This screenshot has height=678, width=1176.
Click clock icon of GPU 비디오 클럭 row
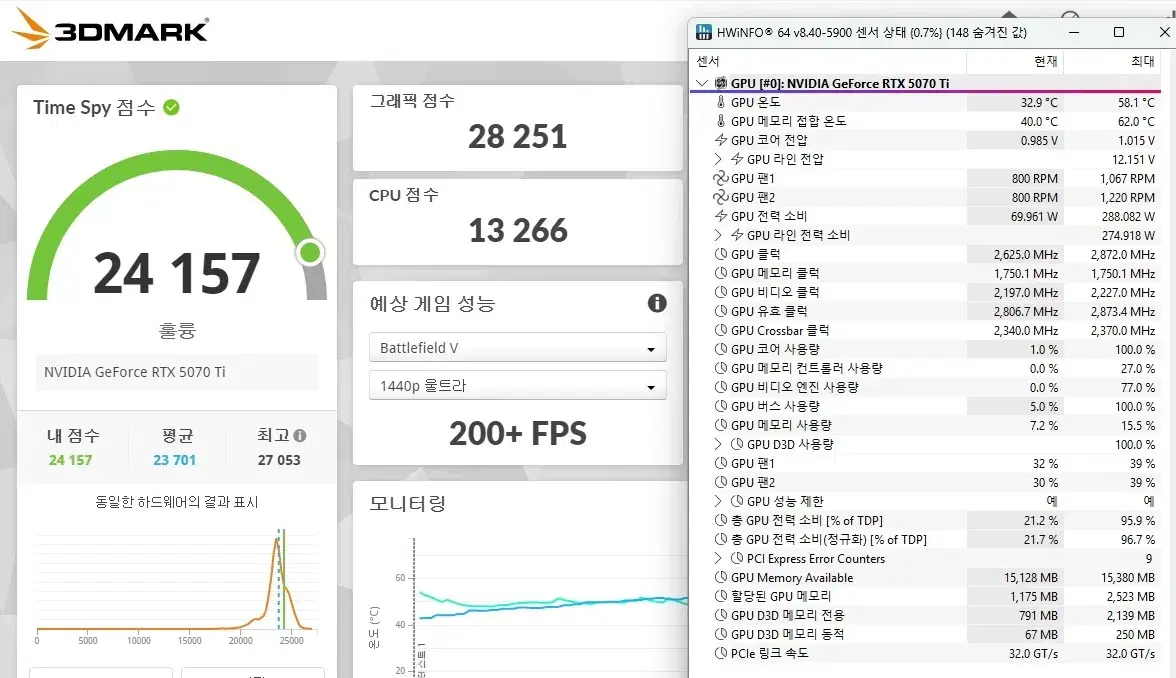721,292
